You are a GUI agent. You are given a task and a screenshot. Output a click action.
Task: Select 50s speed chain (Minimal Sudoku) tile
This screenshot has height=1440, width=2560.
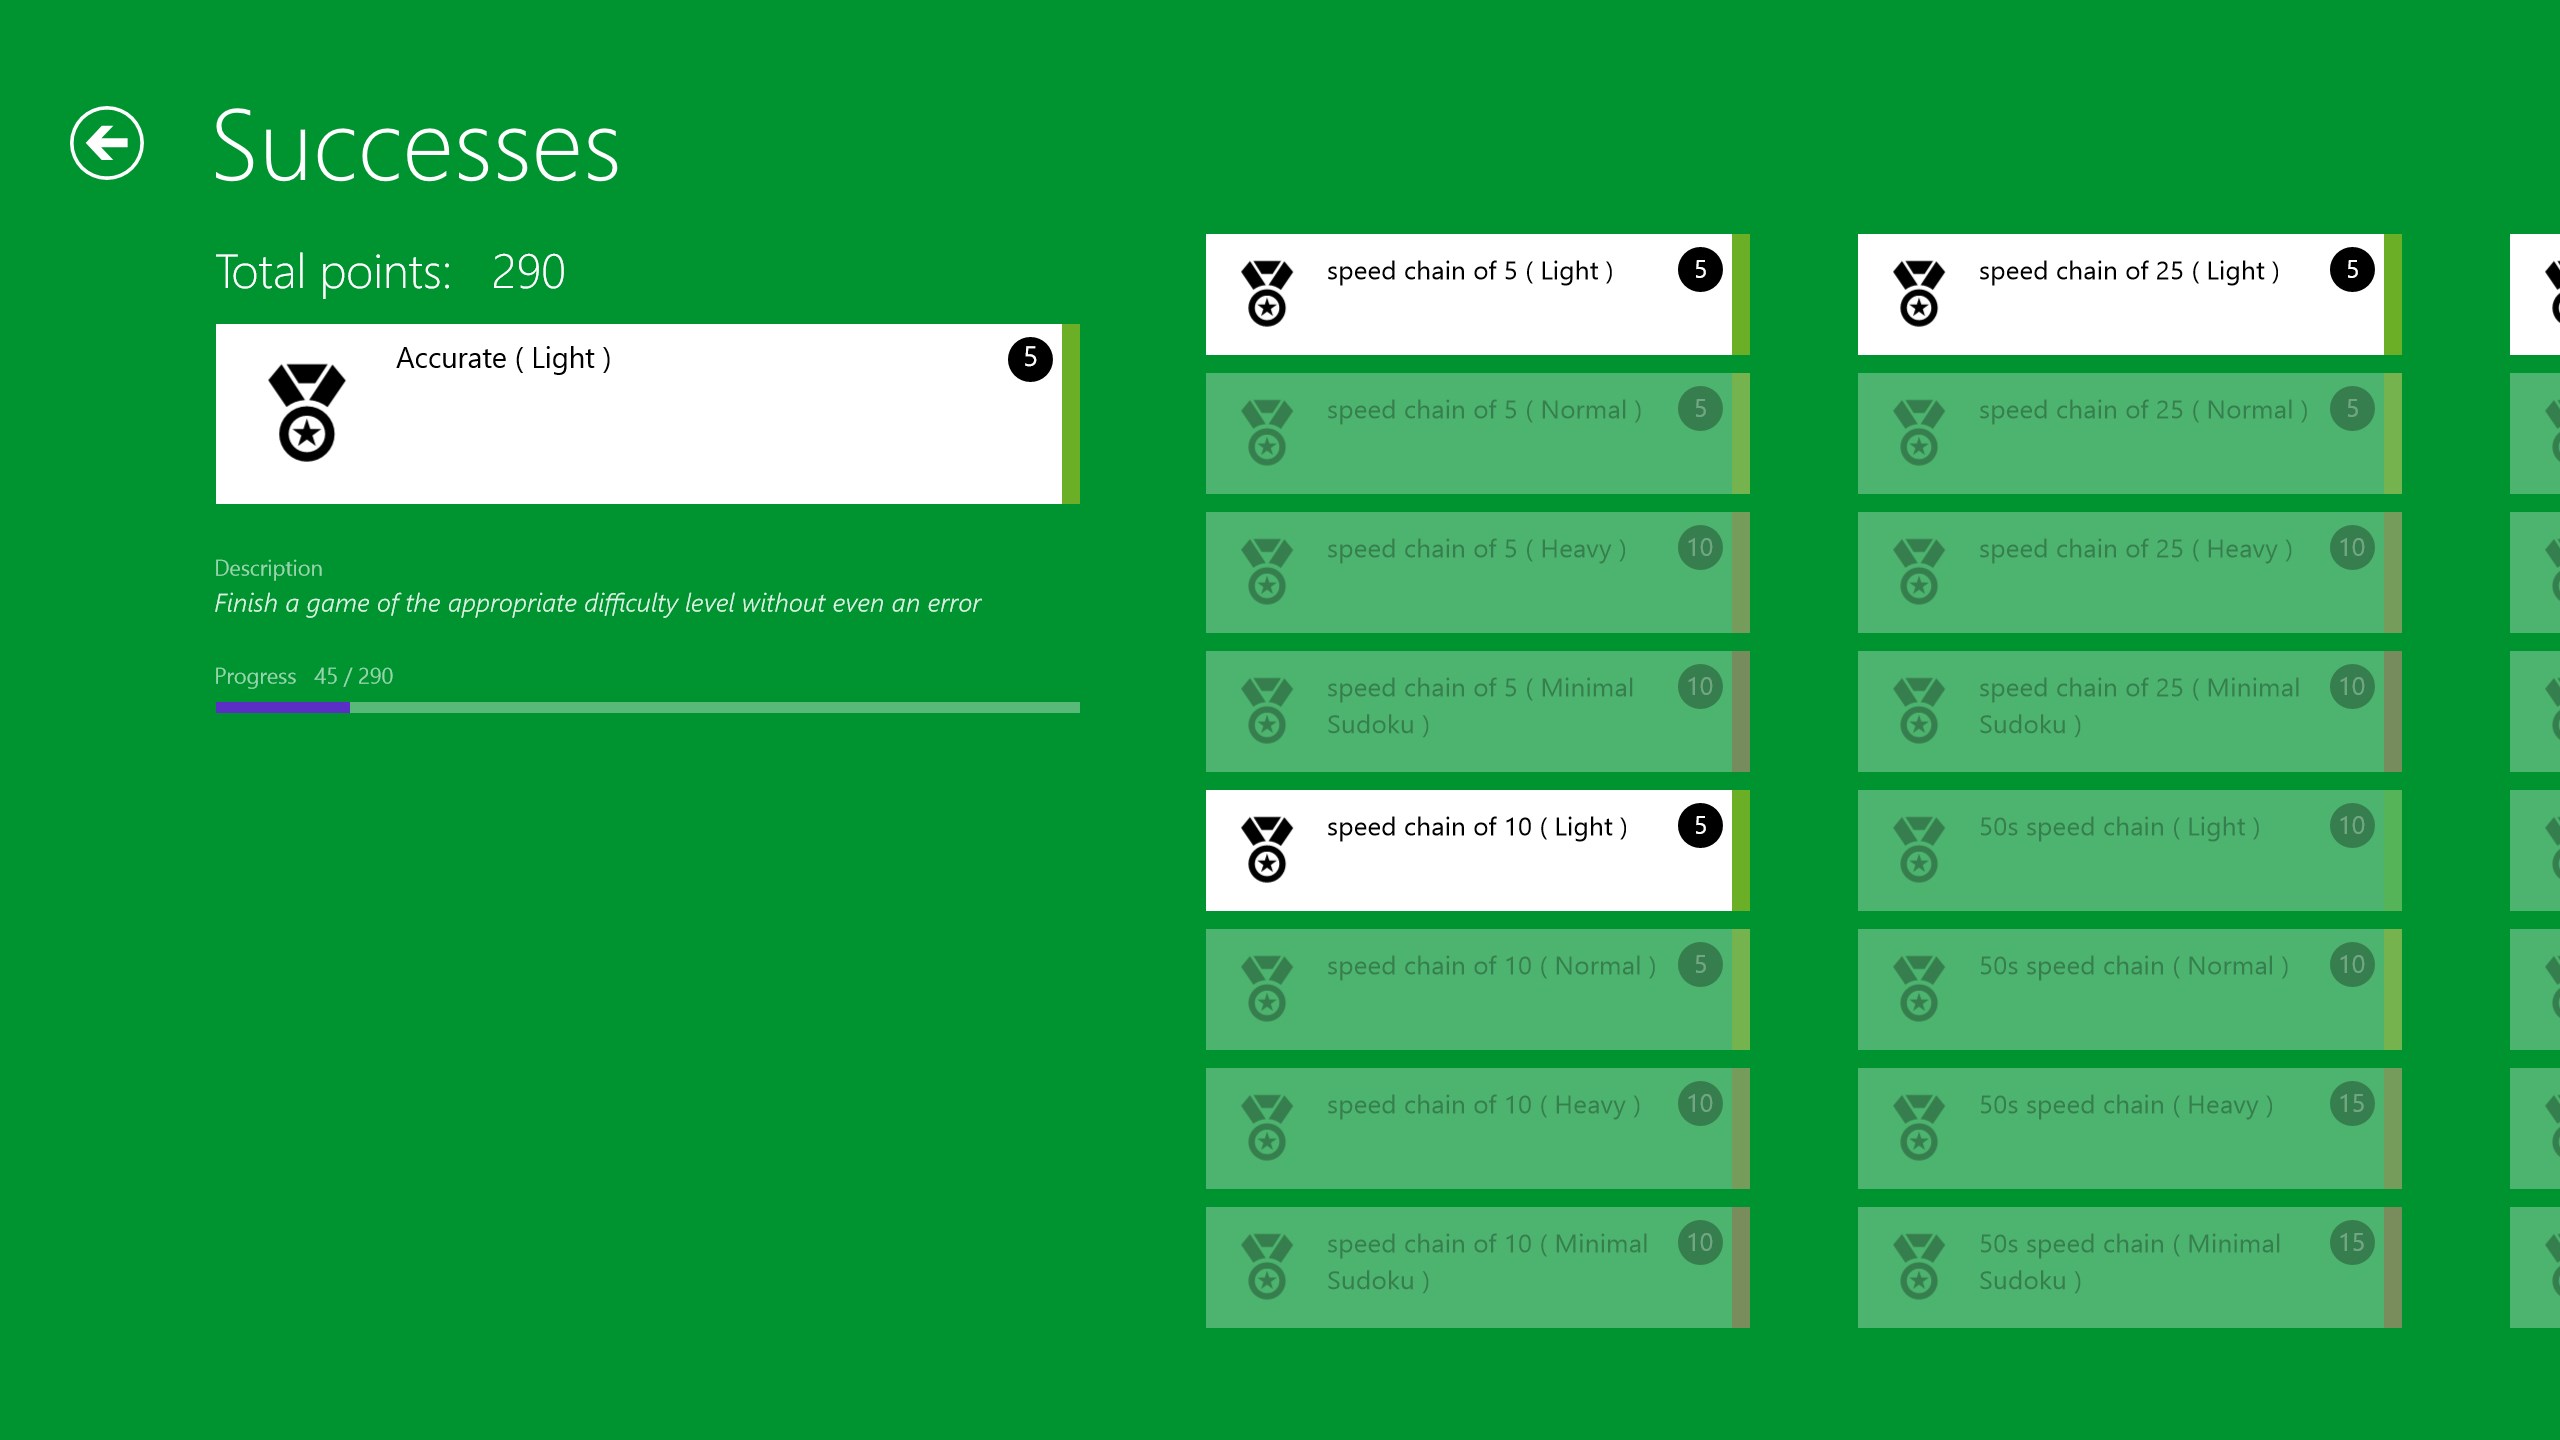[x=2122, y=1267]
